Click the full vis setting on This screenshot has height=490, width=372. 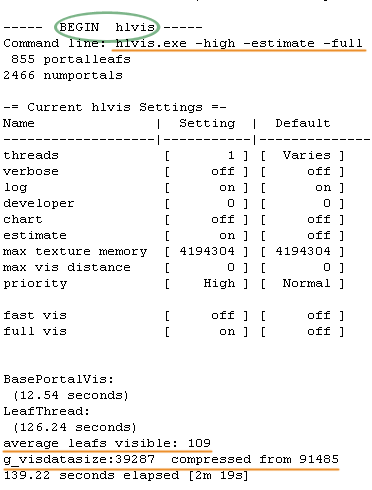click(227, 331)
